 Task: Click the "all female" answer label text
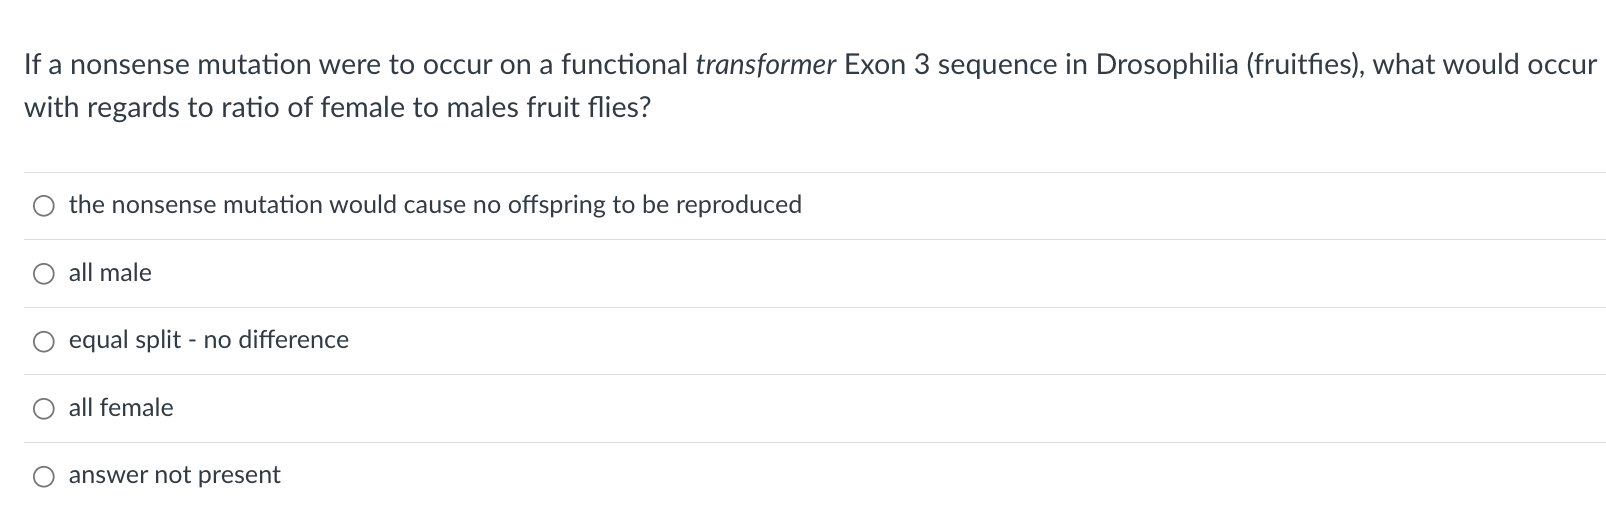[121, 408]
